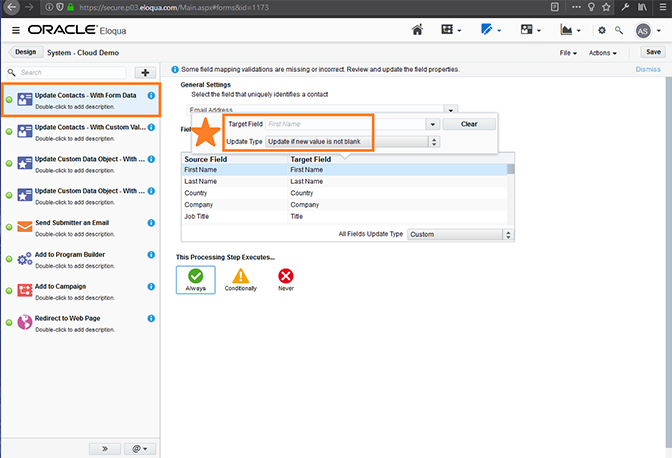Select the Job Title source field row

point(234,216)
